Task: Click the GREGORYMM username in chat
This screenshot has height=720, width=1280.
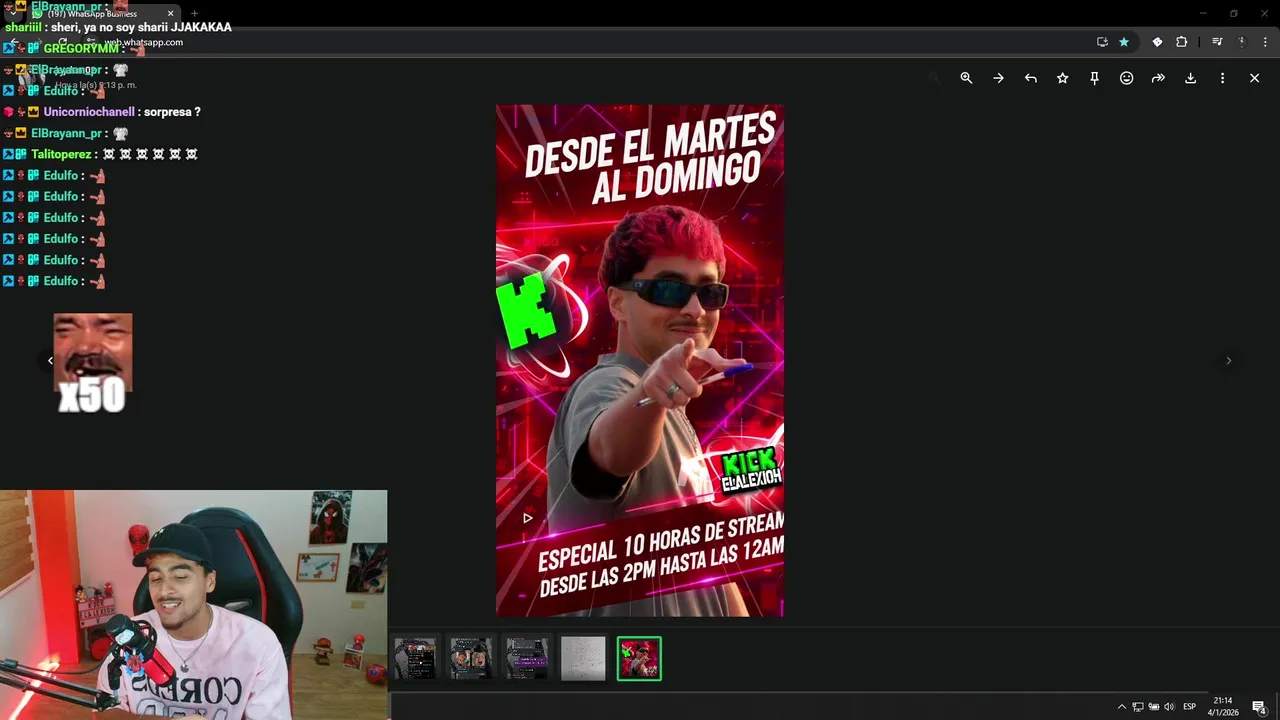Action: [x=81, y=48]
